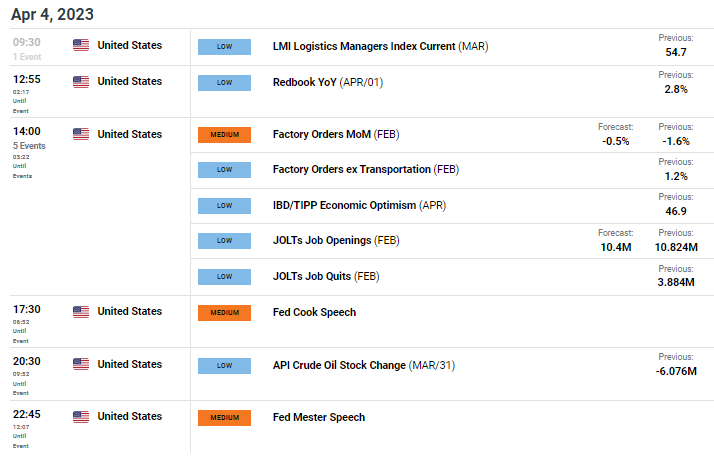The height and width of the screenshot is (463, 714).
Task: Click the MEDIUM badge next to Fed Cook Speech
Action: 224,313
